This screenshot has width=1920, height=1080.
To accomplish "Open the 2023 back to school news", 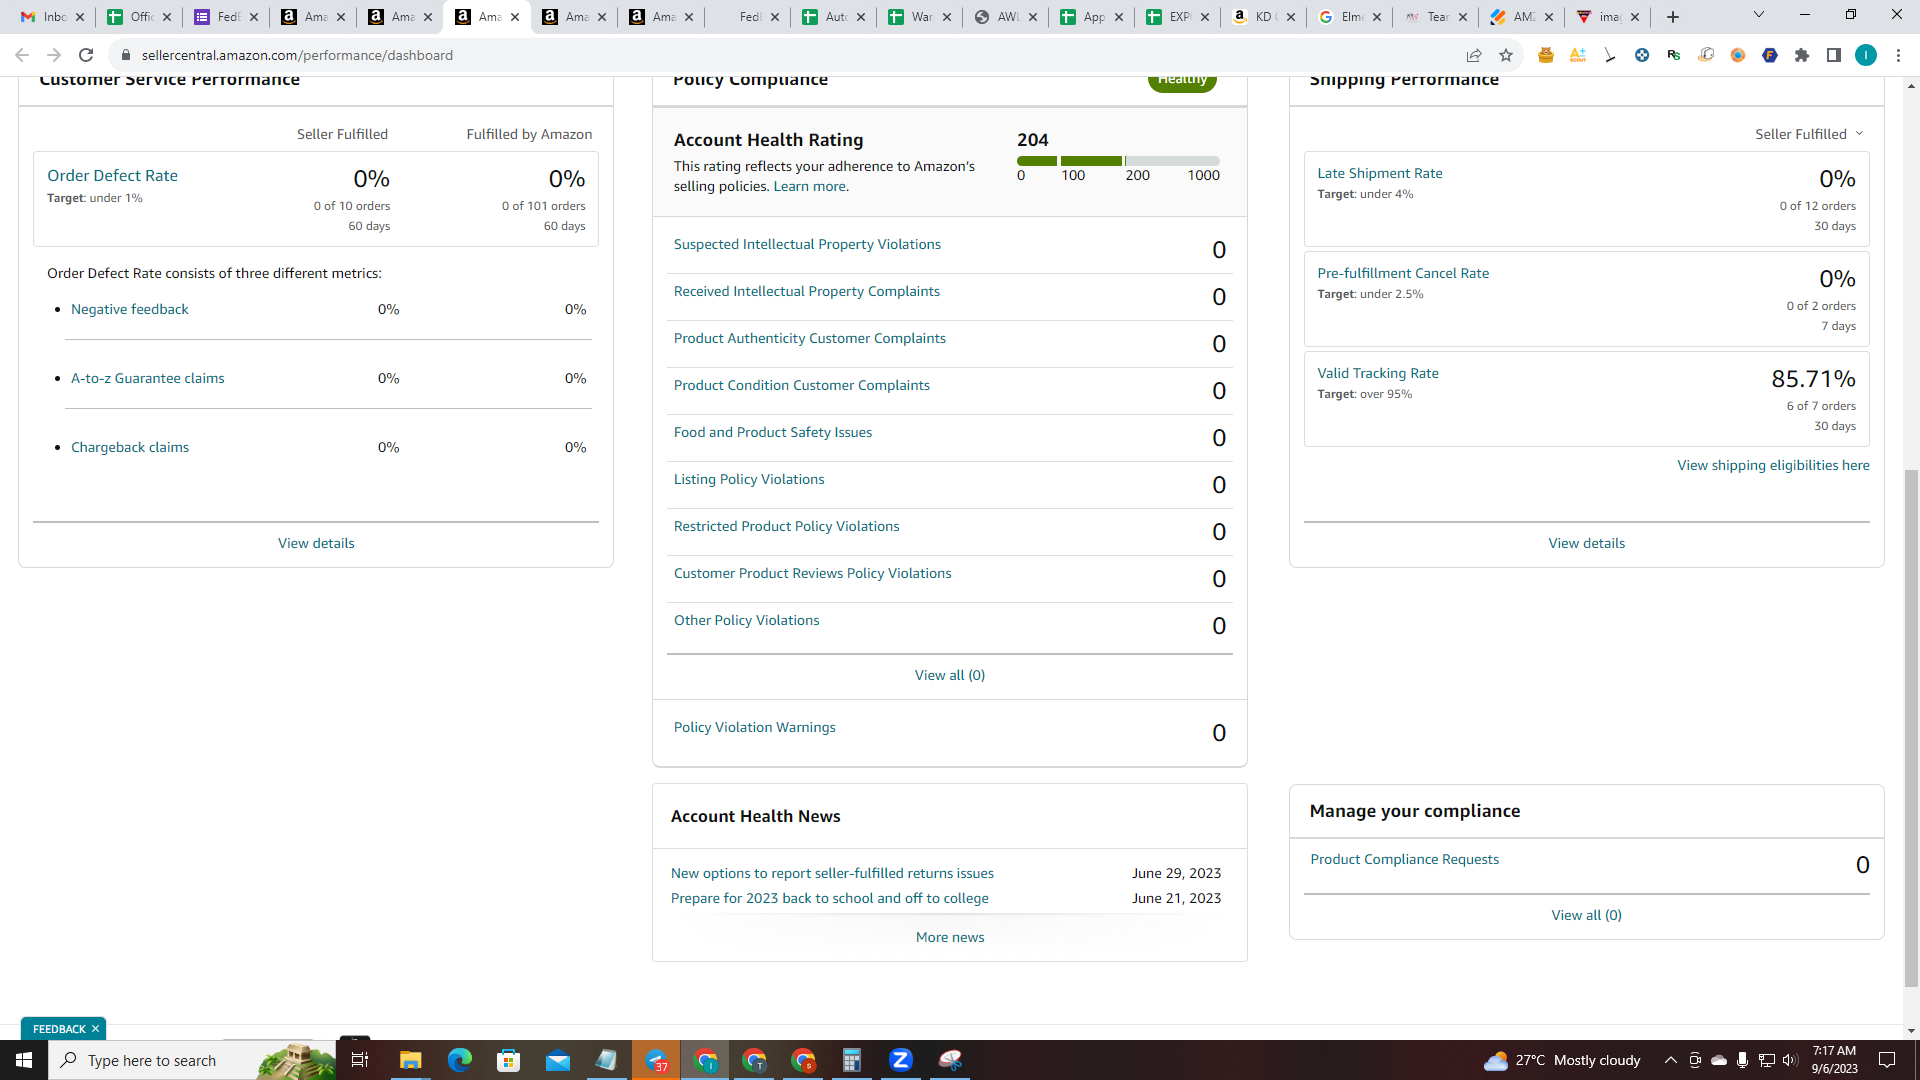I will [830, 899].
